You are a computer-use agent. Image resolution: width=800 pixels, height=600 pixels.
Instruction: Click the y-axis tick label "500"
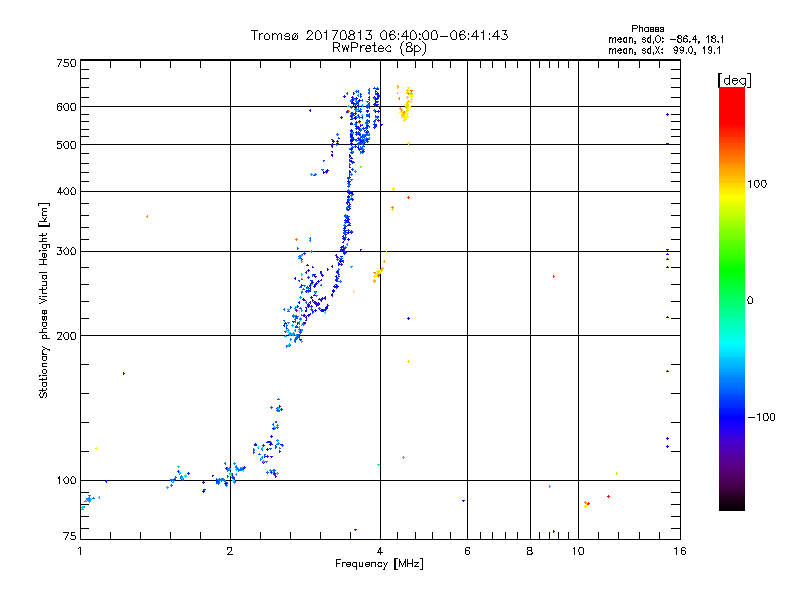[66, 145]
